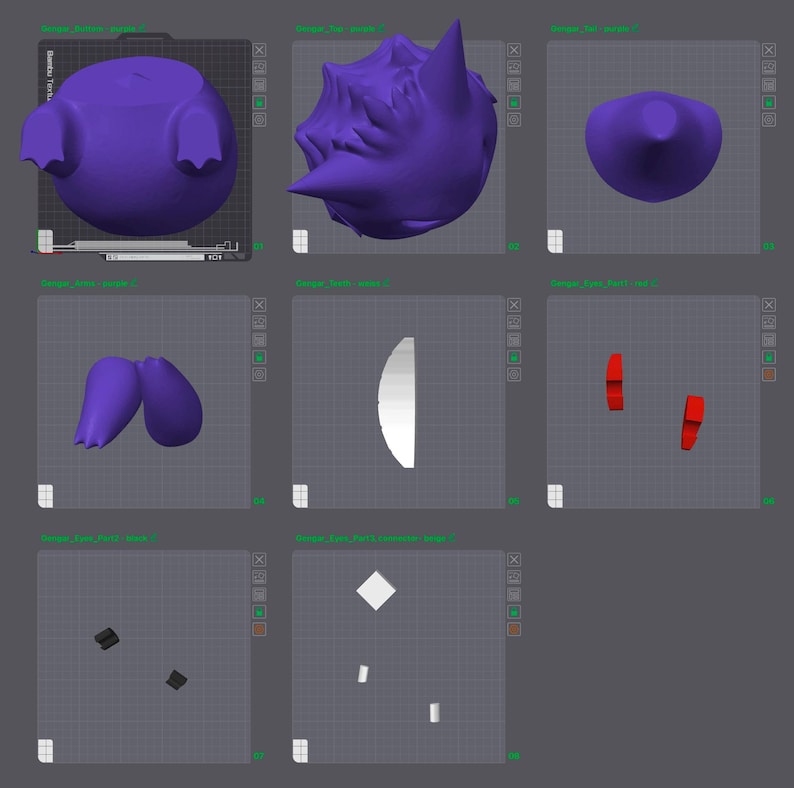Toggle the lock on Gengar_Eyes_Part3 connector plate
This screenshot has height=788, width=794.
514,612
